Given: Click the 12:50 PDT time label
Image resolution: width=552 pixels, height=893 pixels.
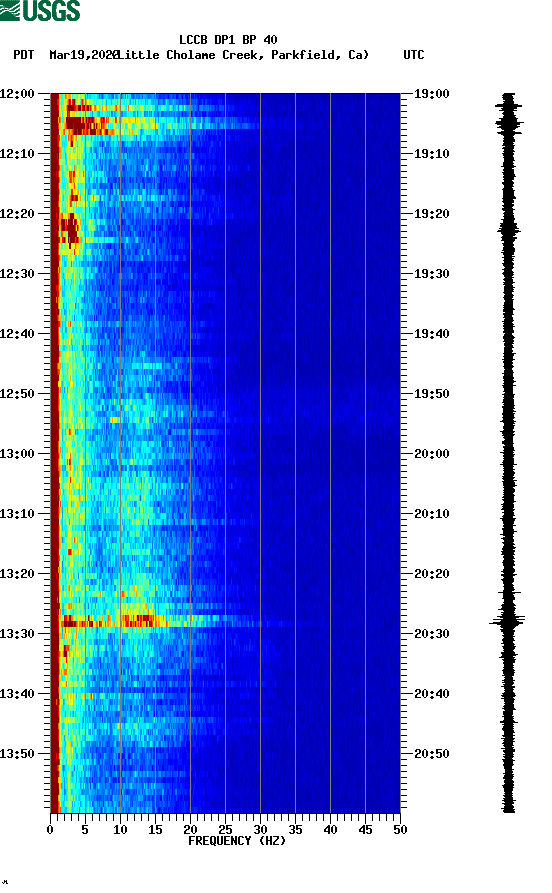Looking at the screenshot, I should tap(17, 394).
